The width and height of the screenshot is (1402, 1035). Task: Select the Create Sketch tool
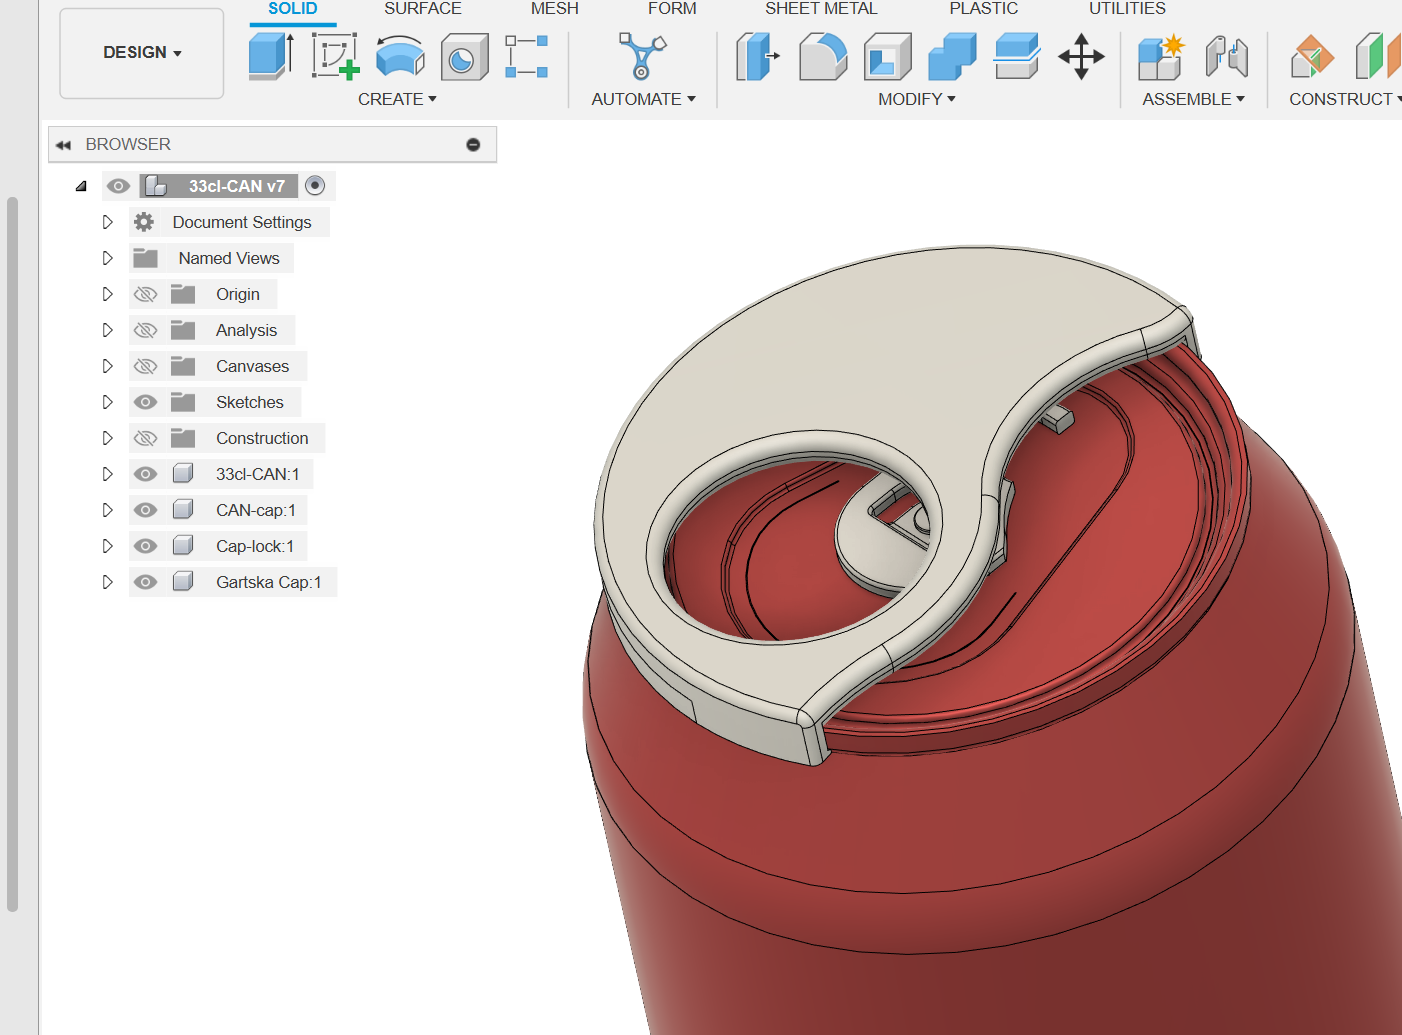(x=335, y=57)
